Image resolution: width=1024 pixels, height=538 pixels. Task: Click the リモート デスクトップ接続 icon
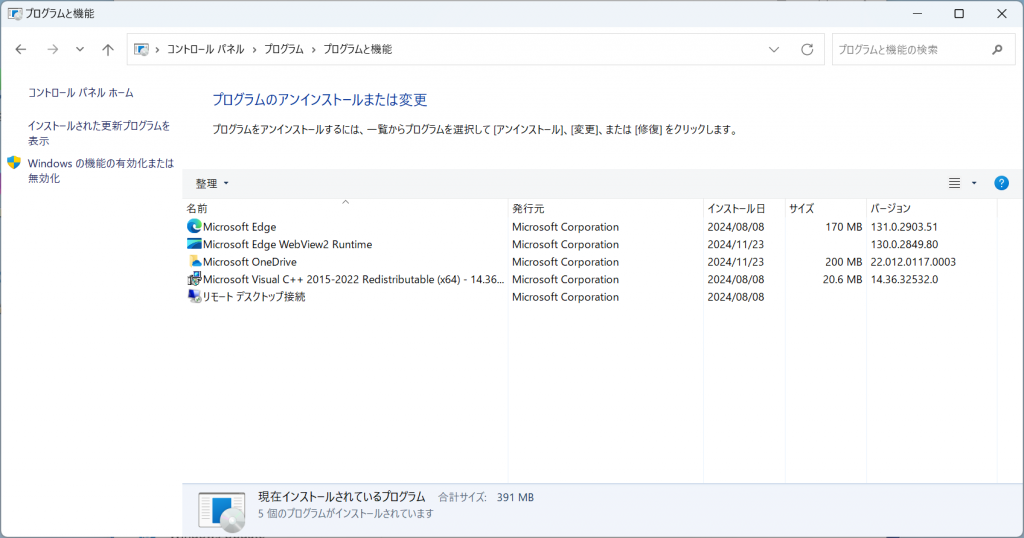(x=194, y=296)
